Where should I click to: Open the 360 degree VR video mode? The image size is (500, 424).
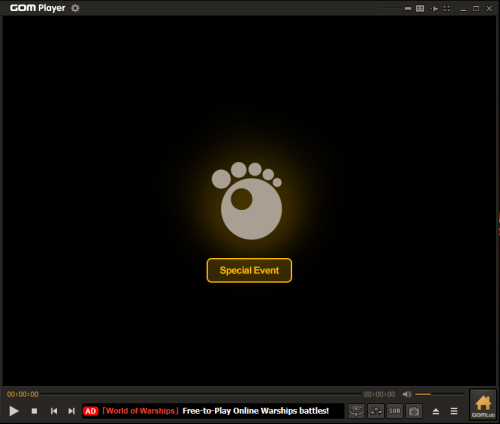pos(356,411)
